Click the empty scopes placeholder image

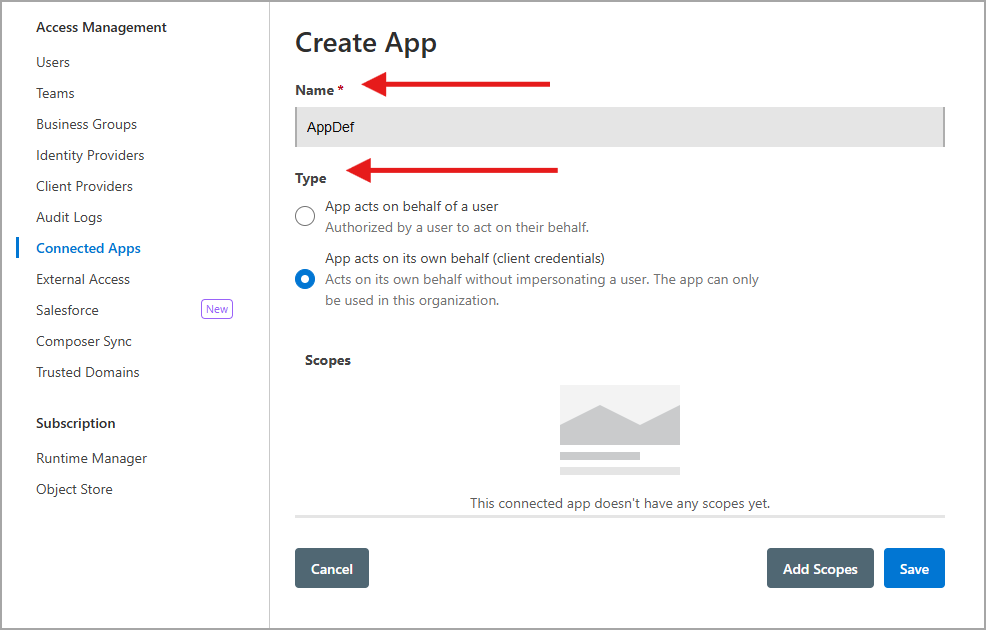[620, 429]
